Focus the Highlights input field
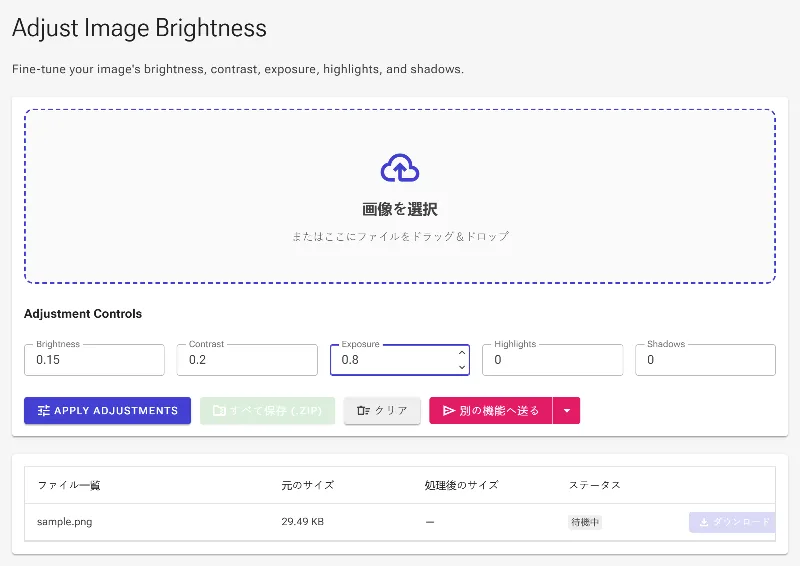800x566 pixels. pyautogui.click(x=553, y=360)
